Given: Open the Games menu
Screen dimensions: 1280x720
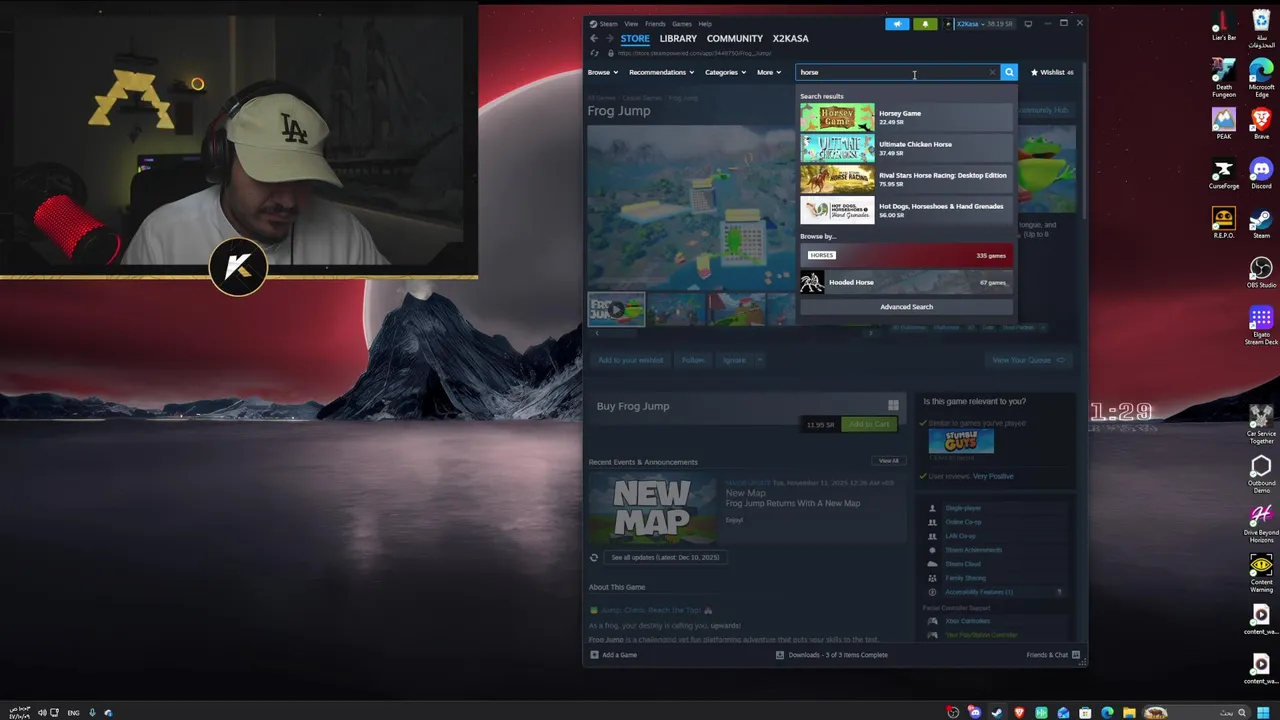Looking at the screenshot, I should (x=681, y=24).
